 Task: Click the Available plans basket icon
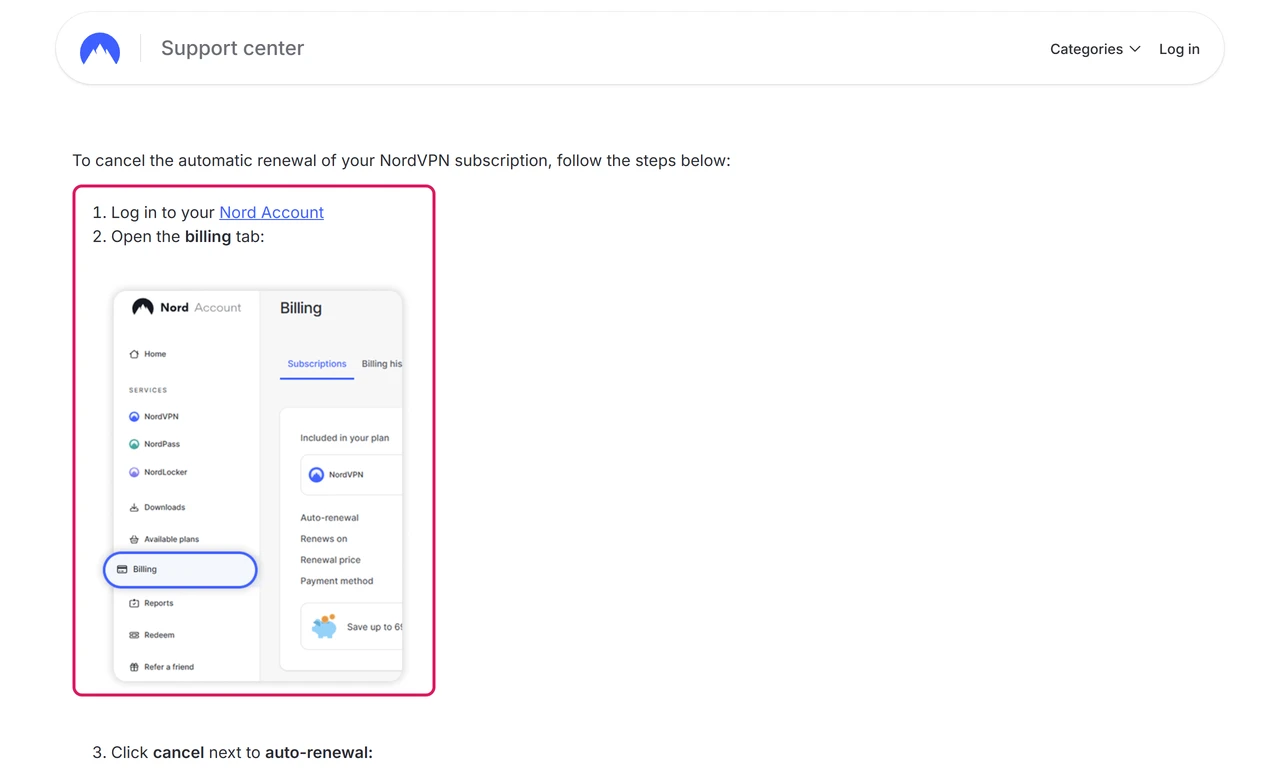pyautogui.click(x=134, y=539)
